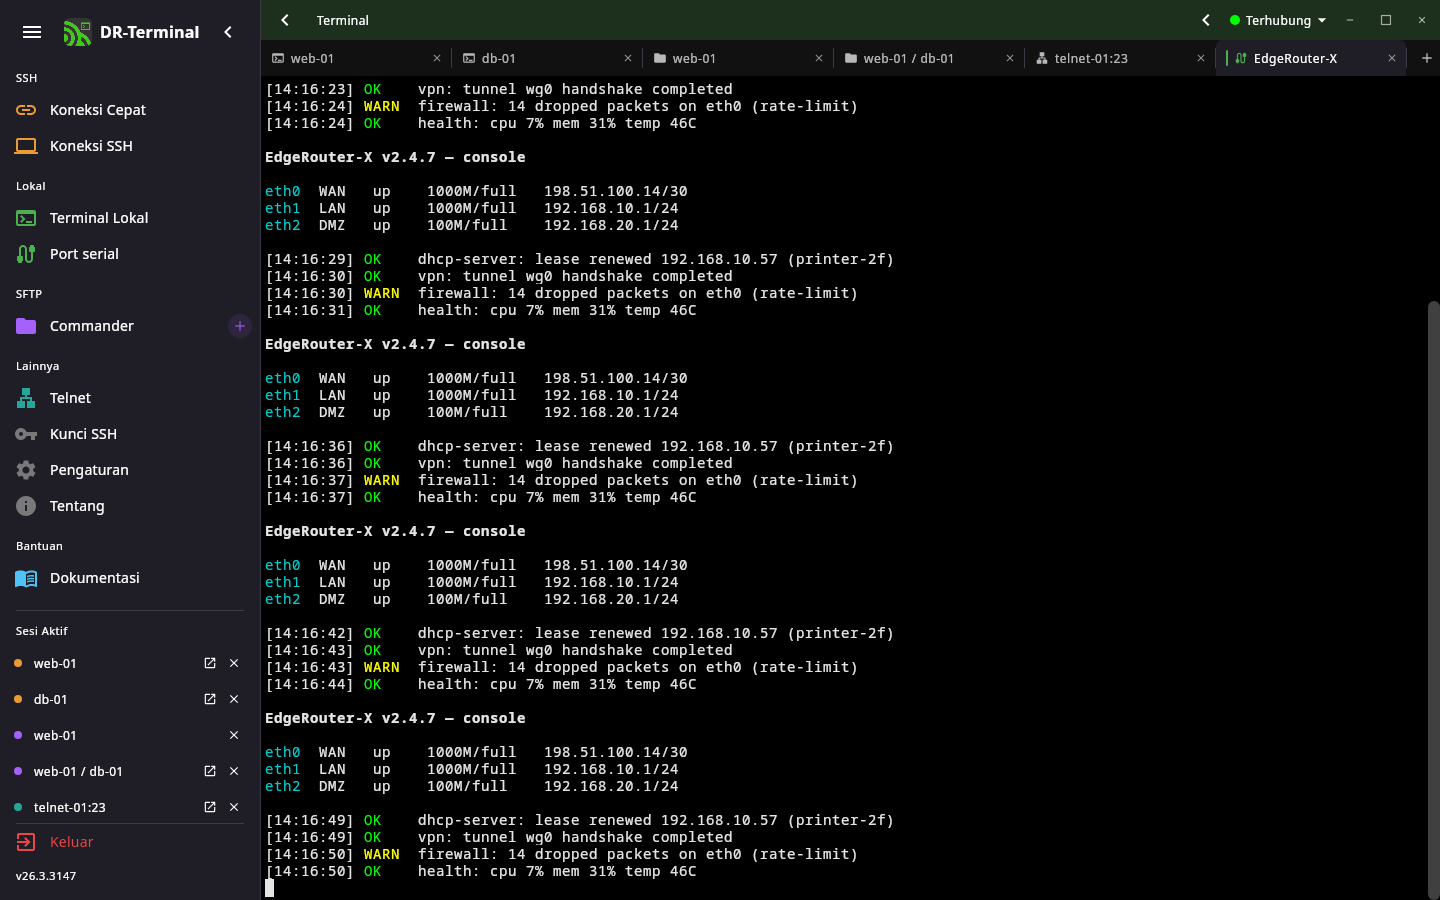Pop out the first web-01 session
This screenshot has height=900, width=1440.
(210, 663)
